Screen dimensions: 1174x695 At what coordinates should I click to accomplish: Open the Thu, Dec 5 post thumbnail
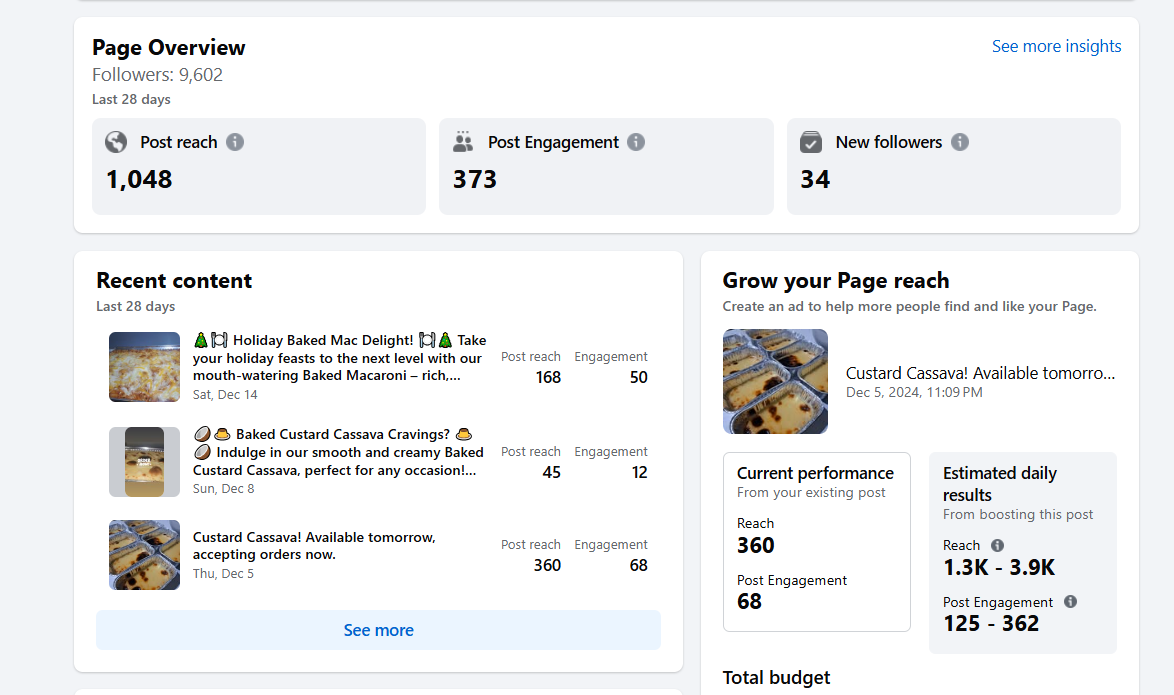(x=144, y=555)
